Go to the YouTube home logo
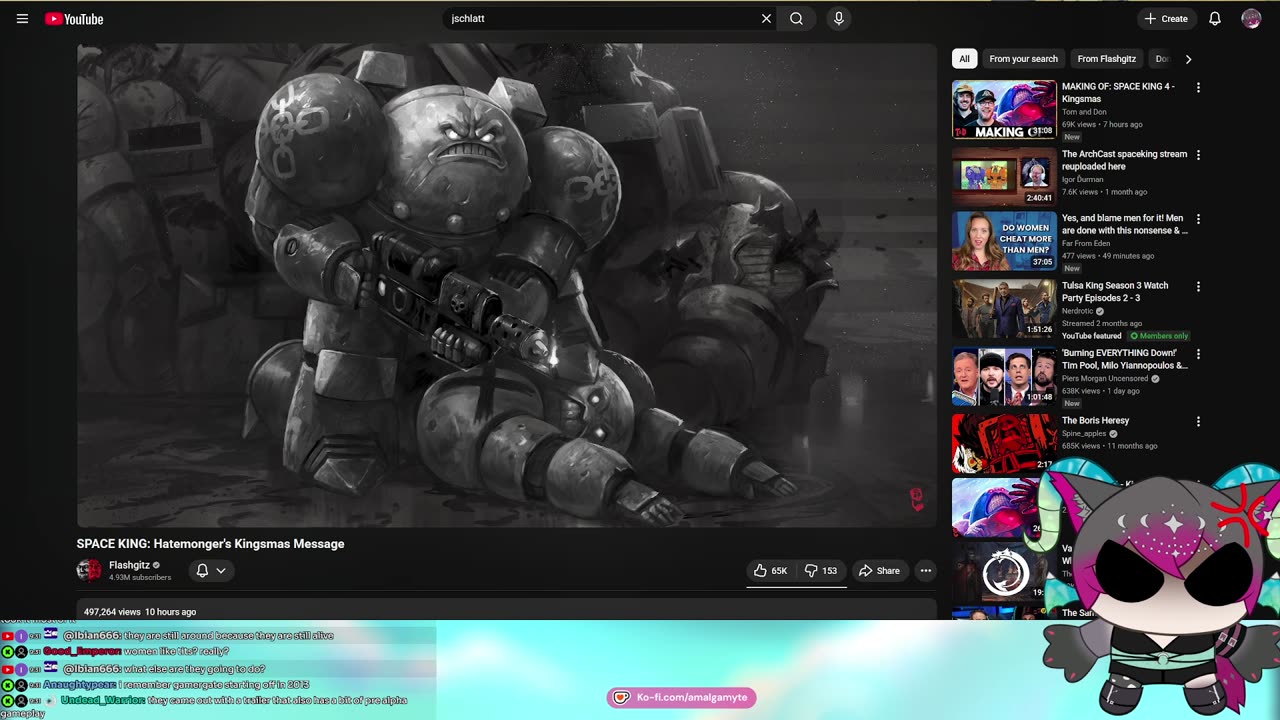The width and height of the screenshot is (1280, 720). pos(74,19)
